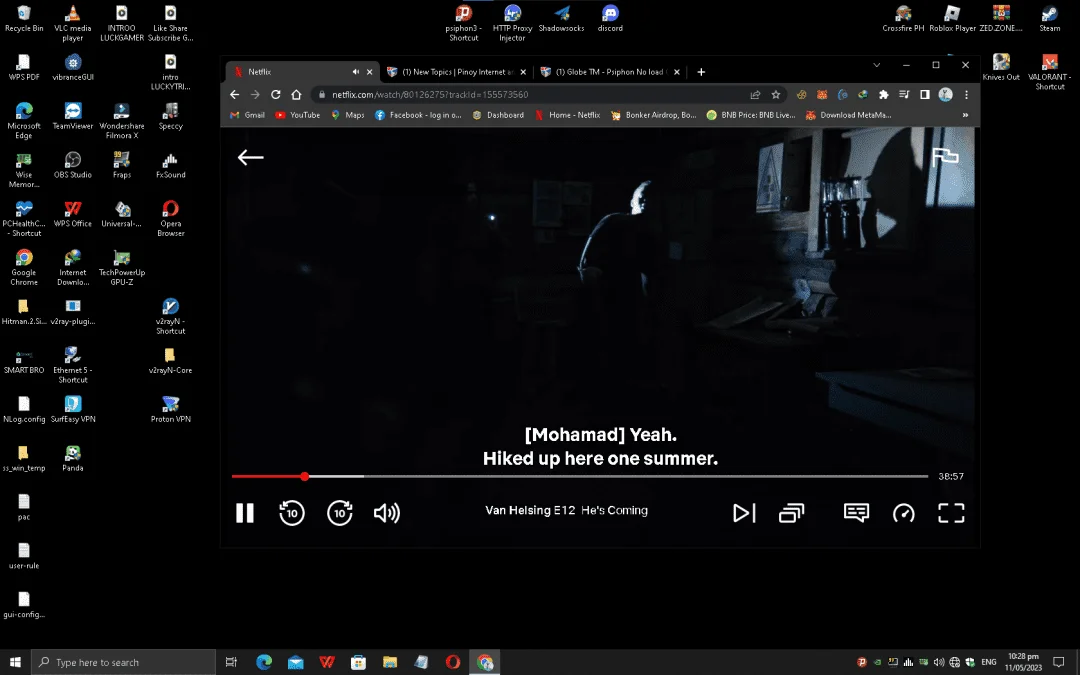The width and height of the screenshot is (1080, 675).
Task: Open the Windows Start menu
Action: coord(15,662)
